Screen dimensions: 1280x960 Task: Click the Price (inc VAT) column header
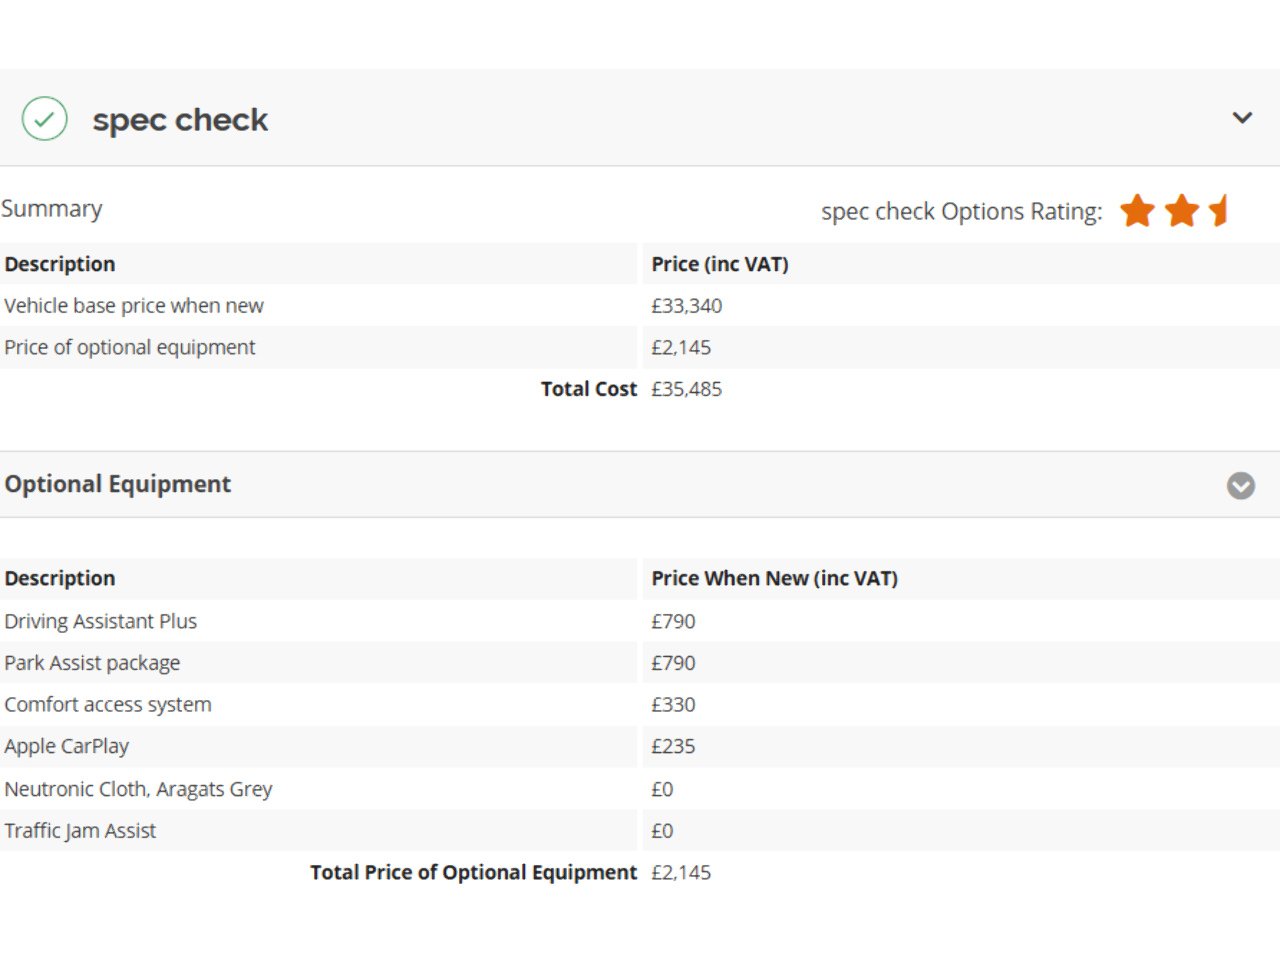point(720,264)
